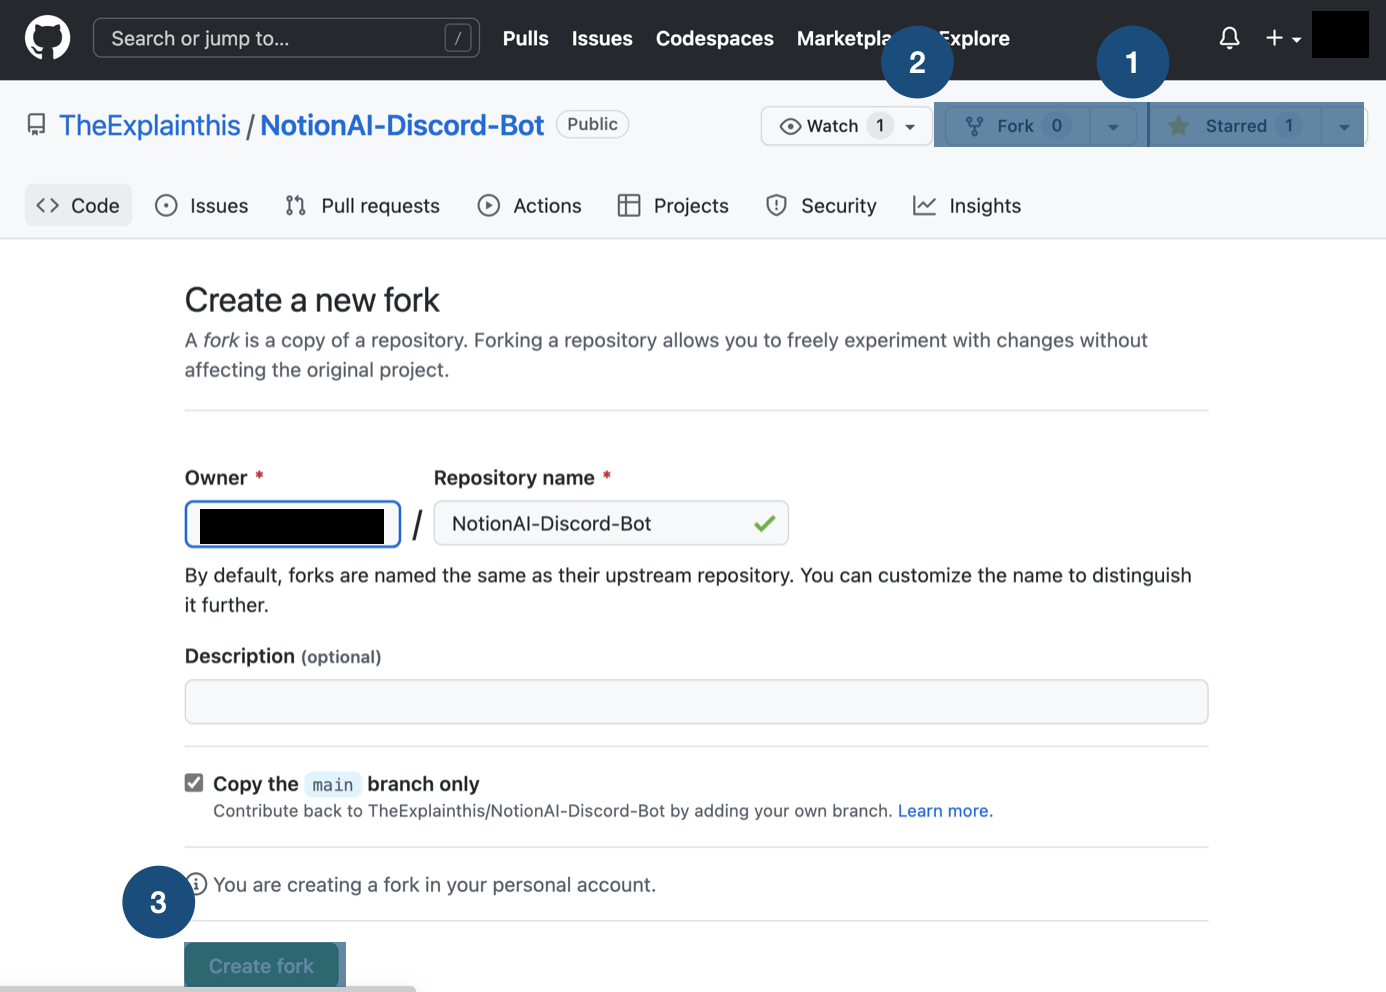Open the Owner selection dropdown
The image size is (1386, 992).
click(x=292, y=523)
